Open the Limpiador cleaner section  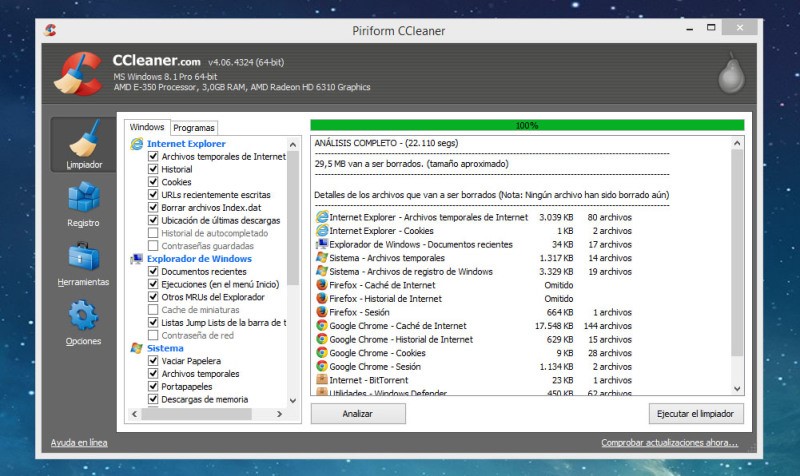coord(83,145)
